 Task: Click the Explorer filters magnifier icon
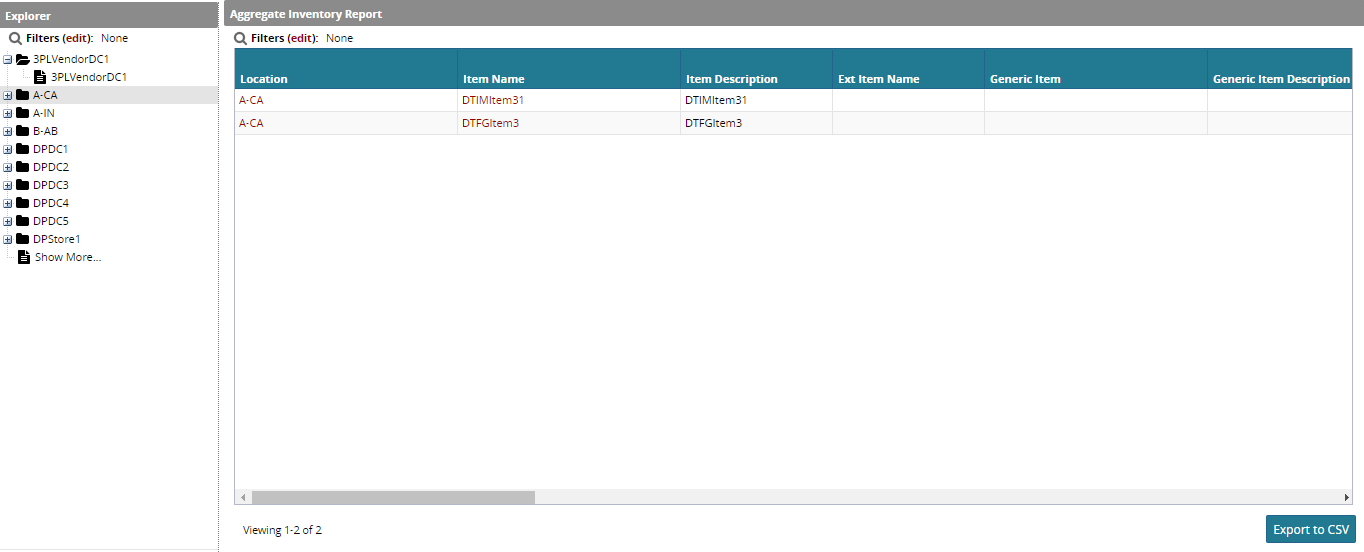[16, 38]
